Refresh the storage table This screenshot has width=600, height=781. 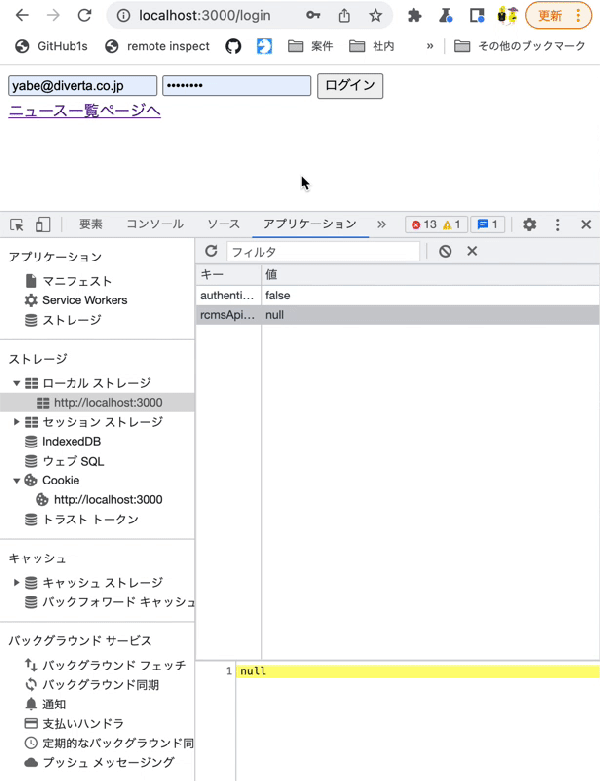tap(211, 251)
